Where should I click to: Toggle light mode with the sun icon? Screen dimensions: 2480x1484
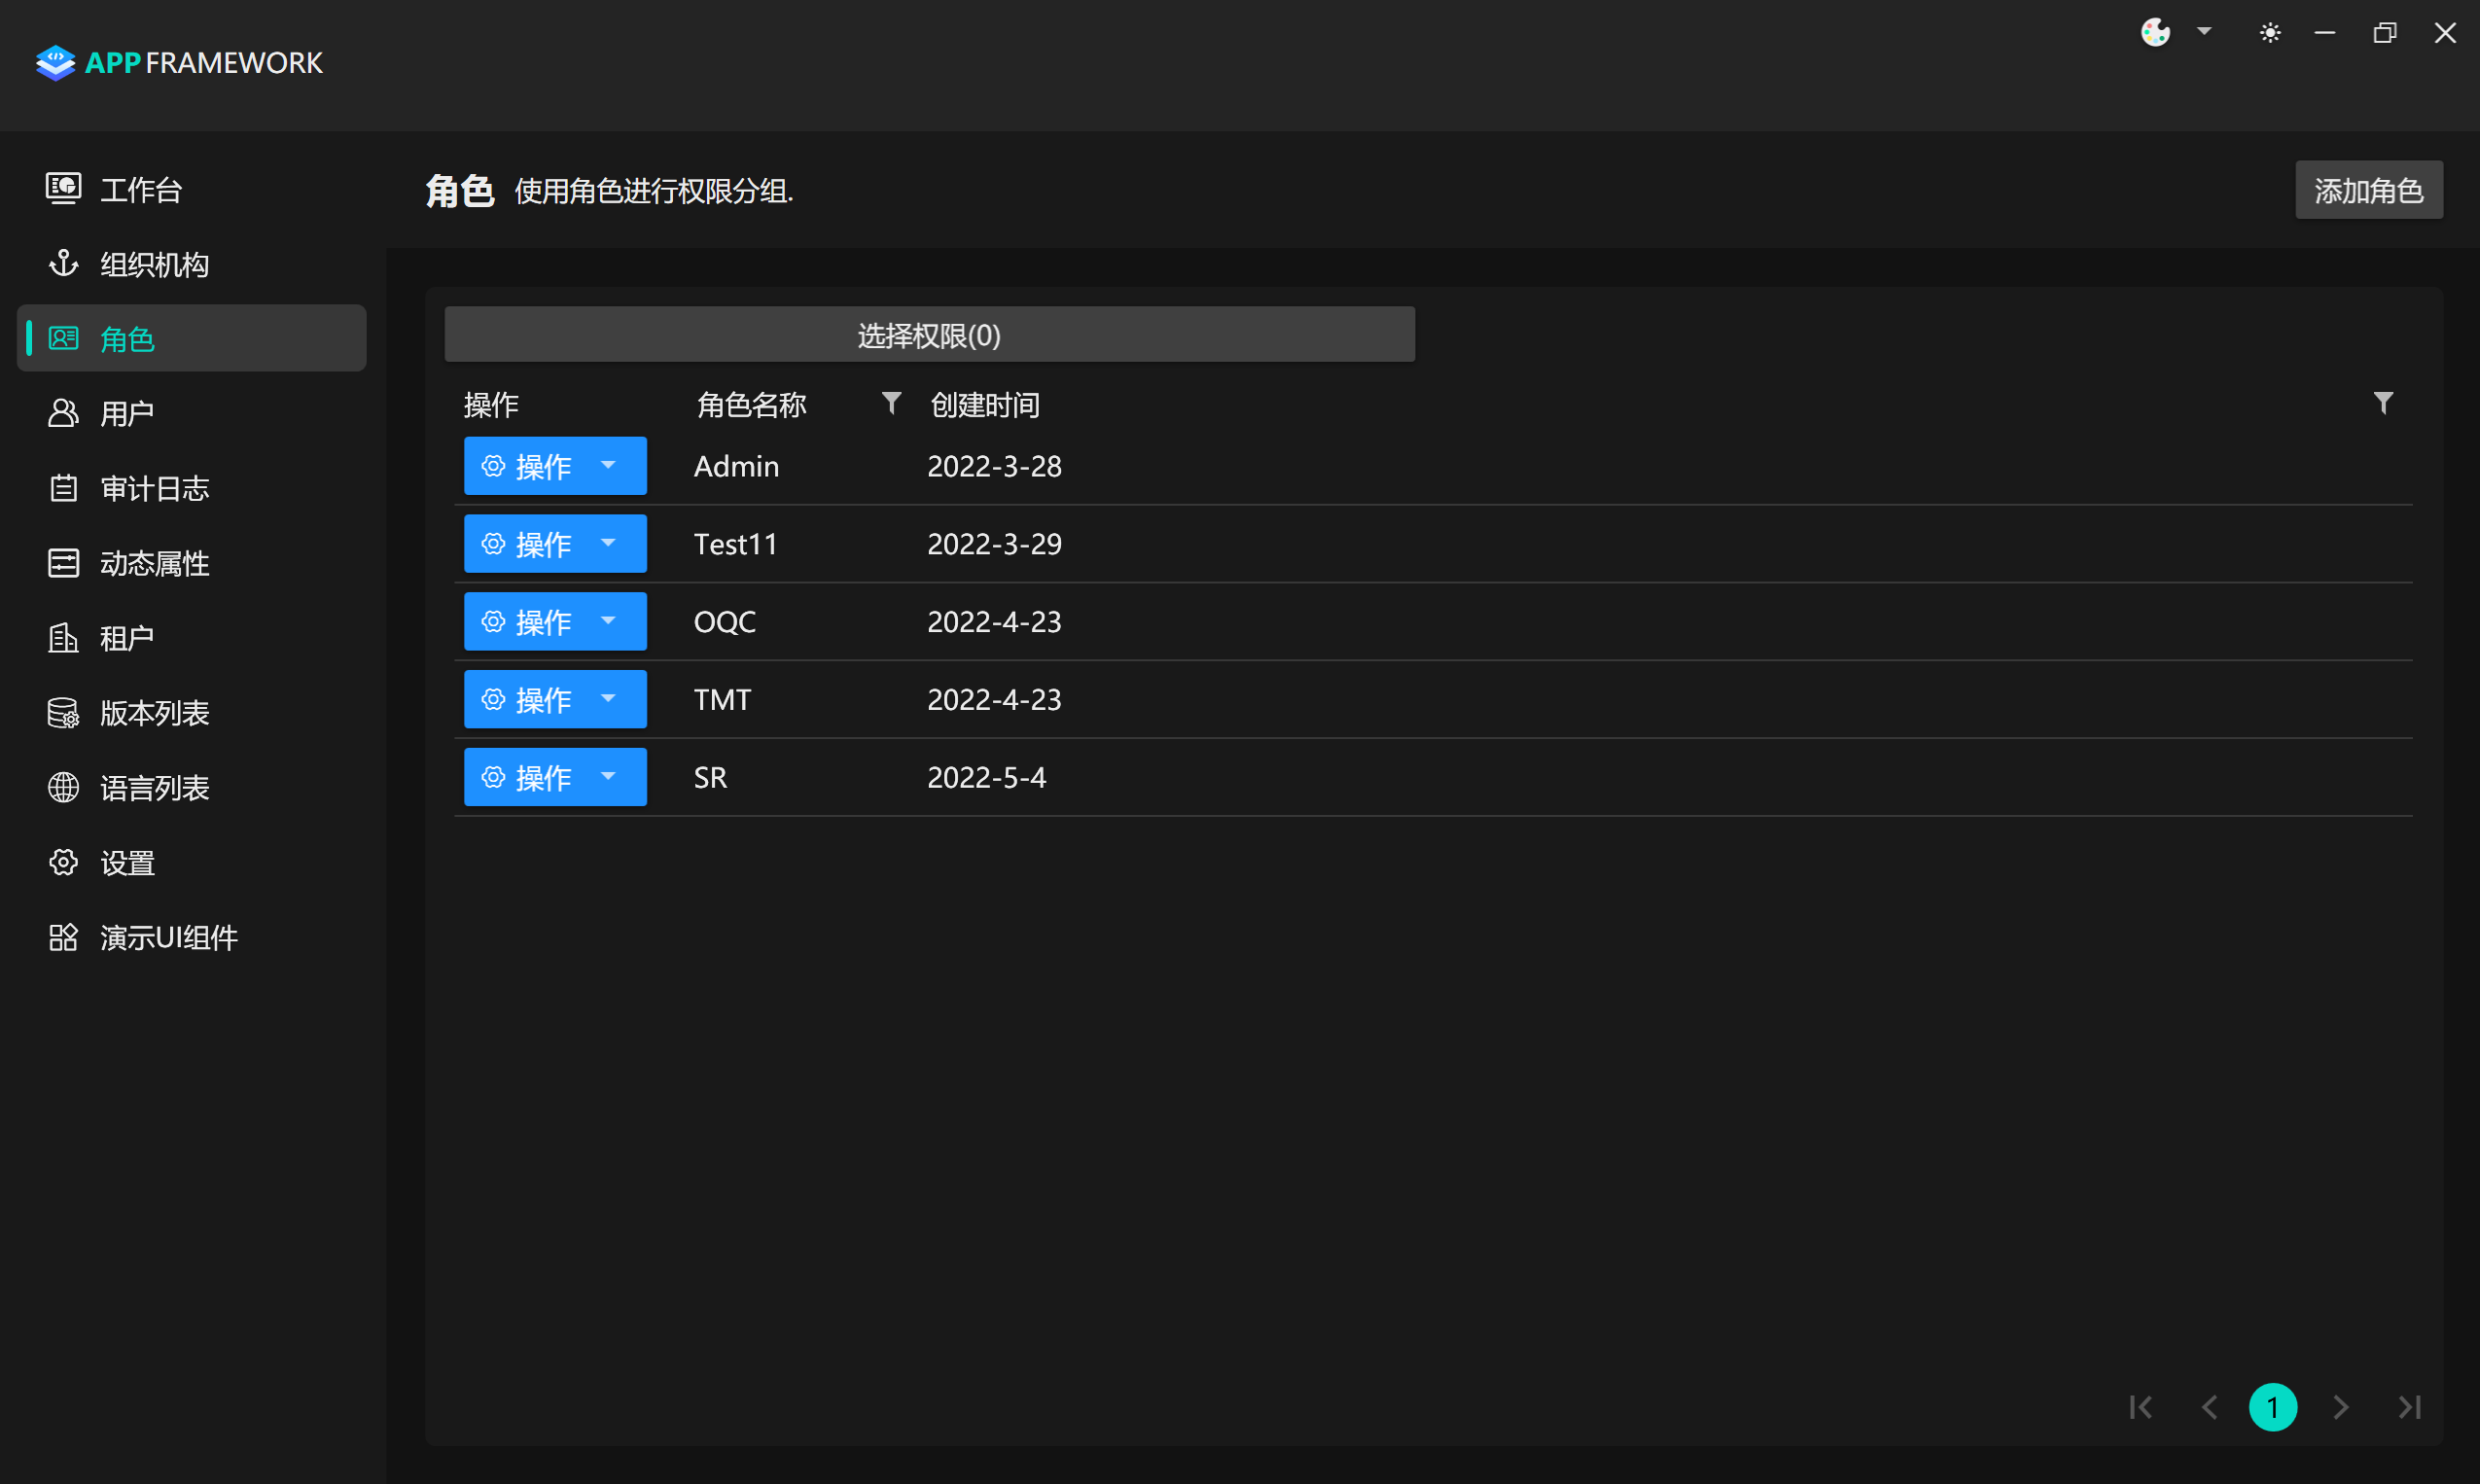click(x=2270, y=33)
